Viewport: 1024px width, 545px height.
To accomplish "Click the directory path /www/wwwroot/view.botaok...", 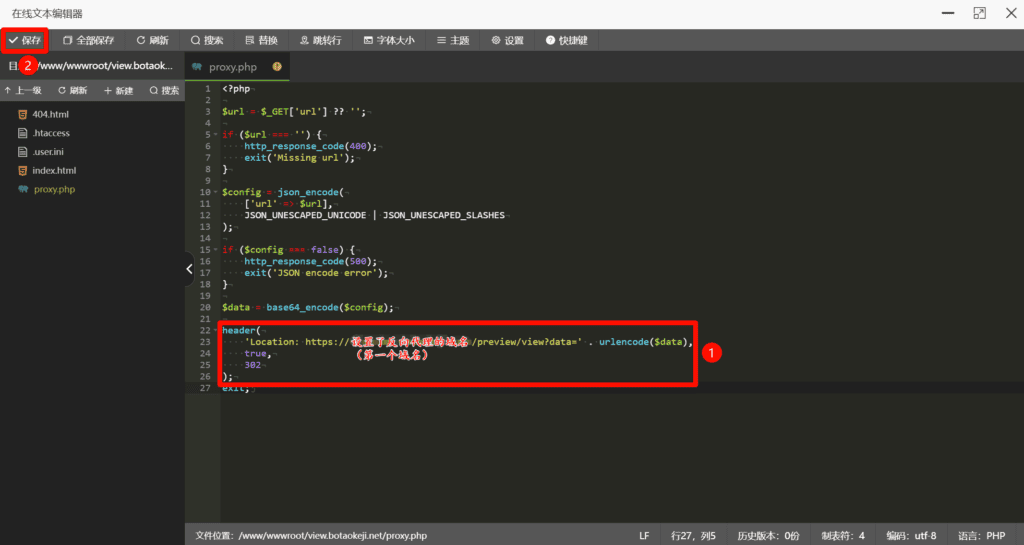I will pos(104,66).
